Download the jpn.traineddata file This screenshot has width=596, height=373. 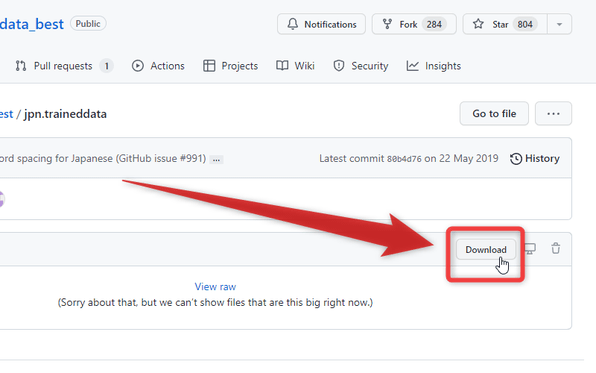(486, 249)
